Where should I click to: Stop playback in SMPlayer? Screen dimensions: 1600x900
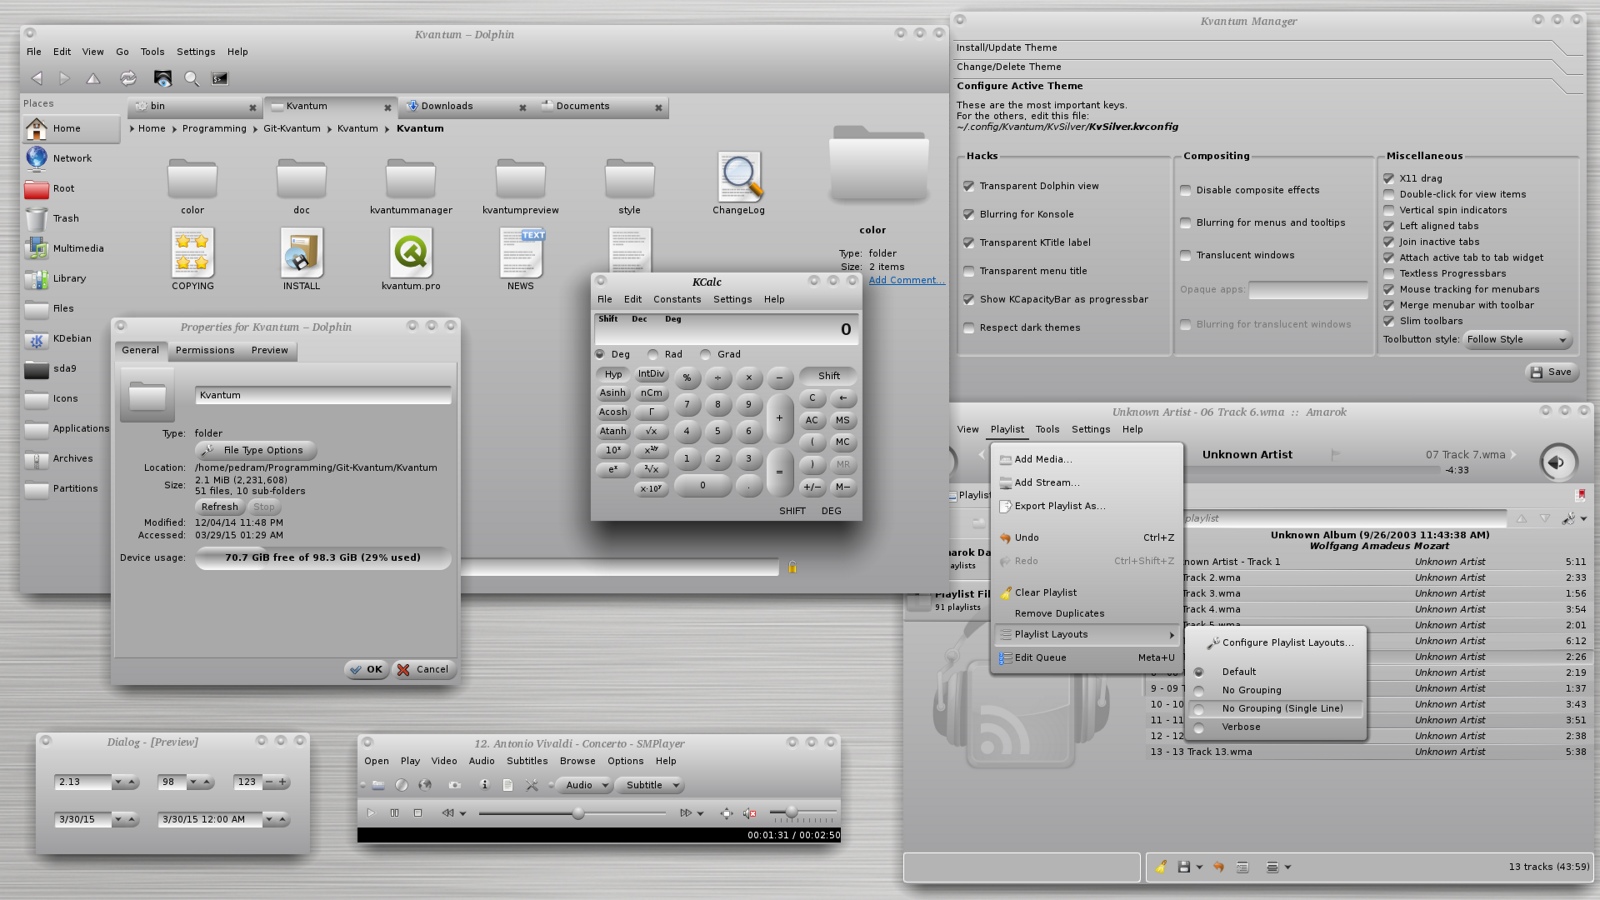point(418,813)
